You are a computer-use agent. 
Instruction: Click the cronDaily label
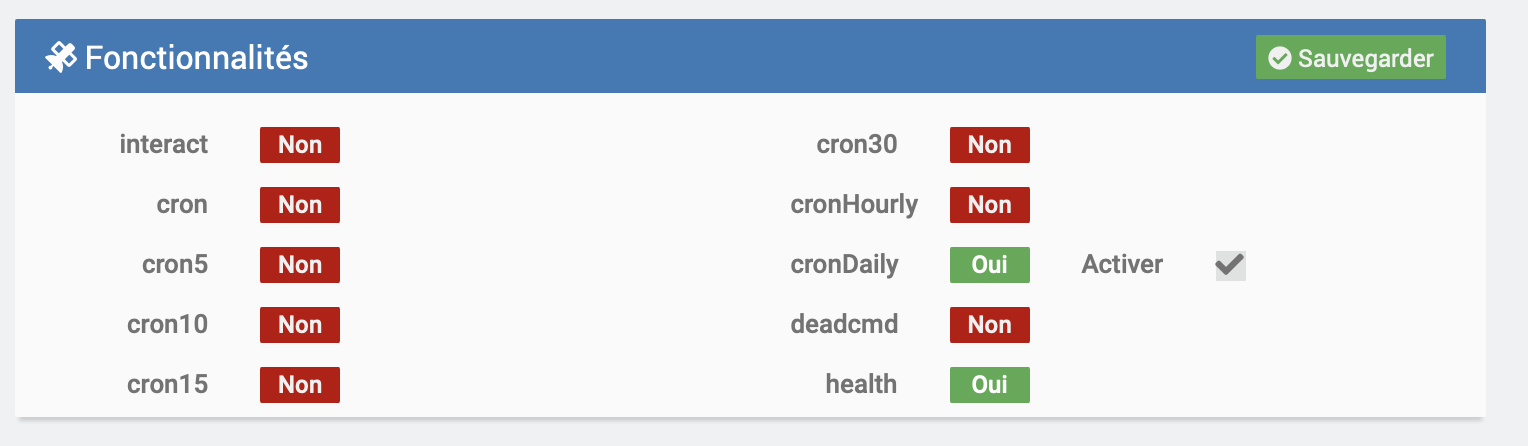point(845,265)
